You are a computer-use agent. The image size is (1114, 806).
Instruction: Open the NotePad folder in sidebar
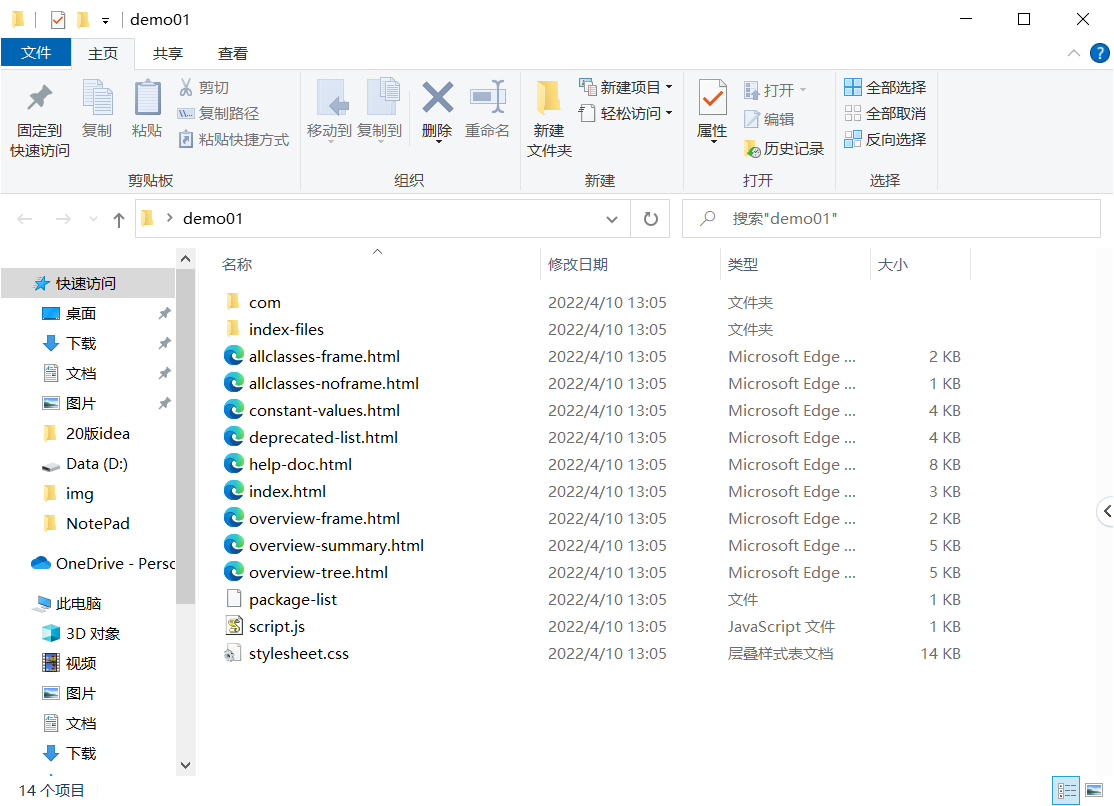(x=87, y=524)
